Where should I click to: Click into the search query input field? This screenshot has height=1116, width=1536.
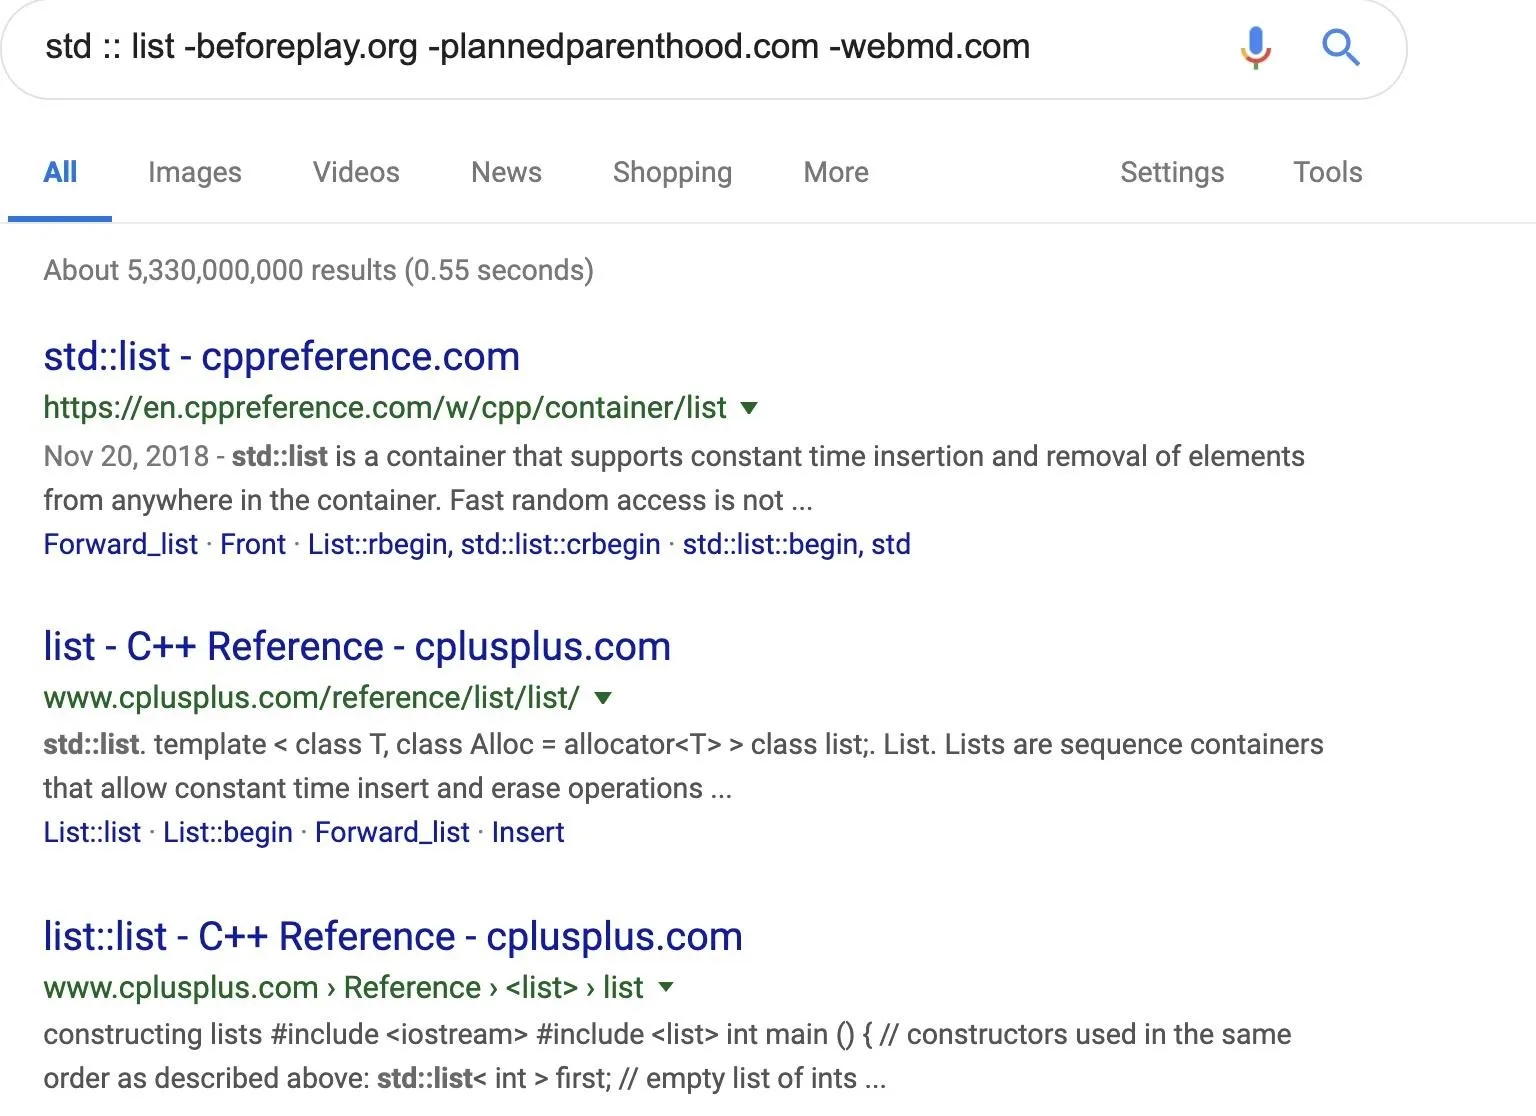tap(620, 47)
